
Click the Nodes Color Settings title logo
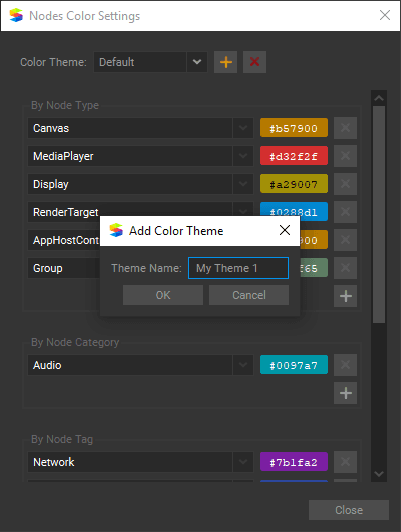[x=16, y=15]
